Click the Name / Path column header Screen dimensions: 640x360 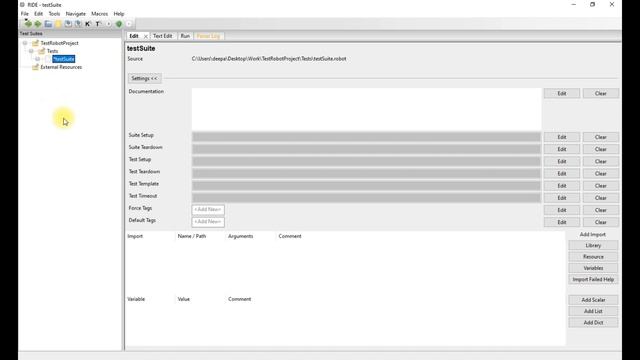point(192,236)
